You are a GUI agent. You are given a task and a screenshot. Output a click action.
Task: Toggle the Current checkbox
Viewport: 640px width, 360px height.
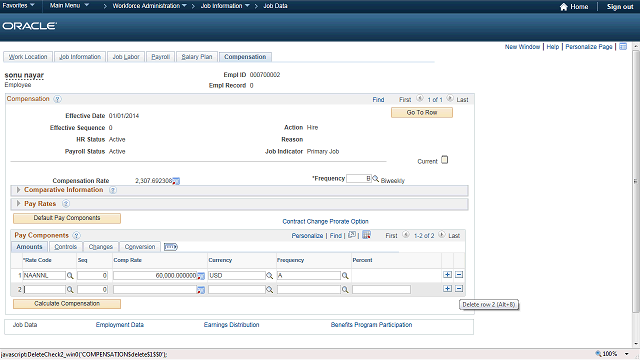444,160
